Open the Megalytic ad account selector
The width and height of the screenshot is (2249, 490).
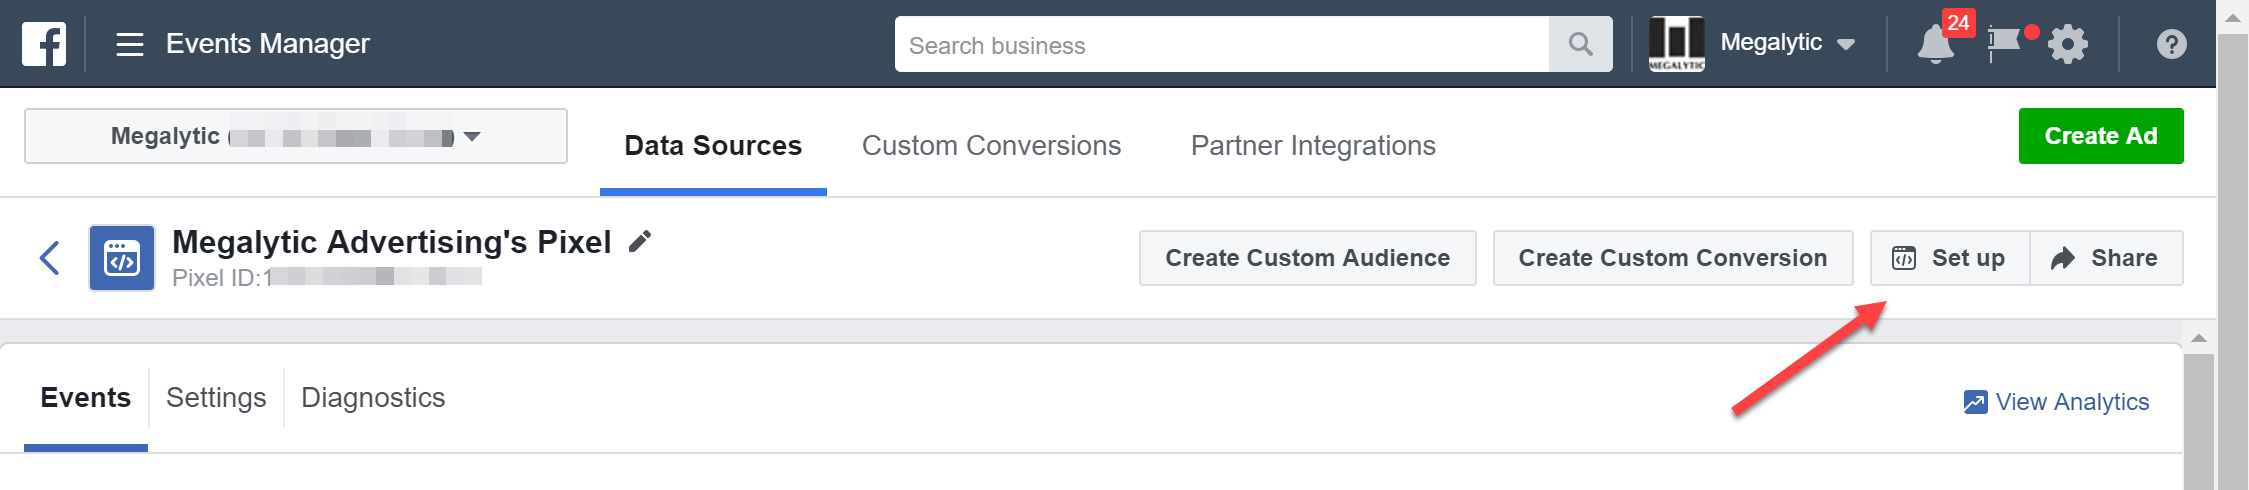coord(296,136)
